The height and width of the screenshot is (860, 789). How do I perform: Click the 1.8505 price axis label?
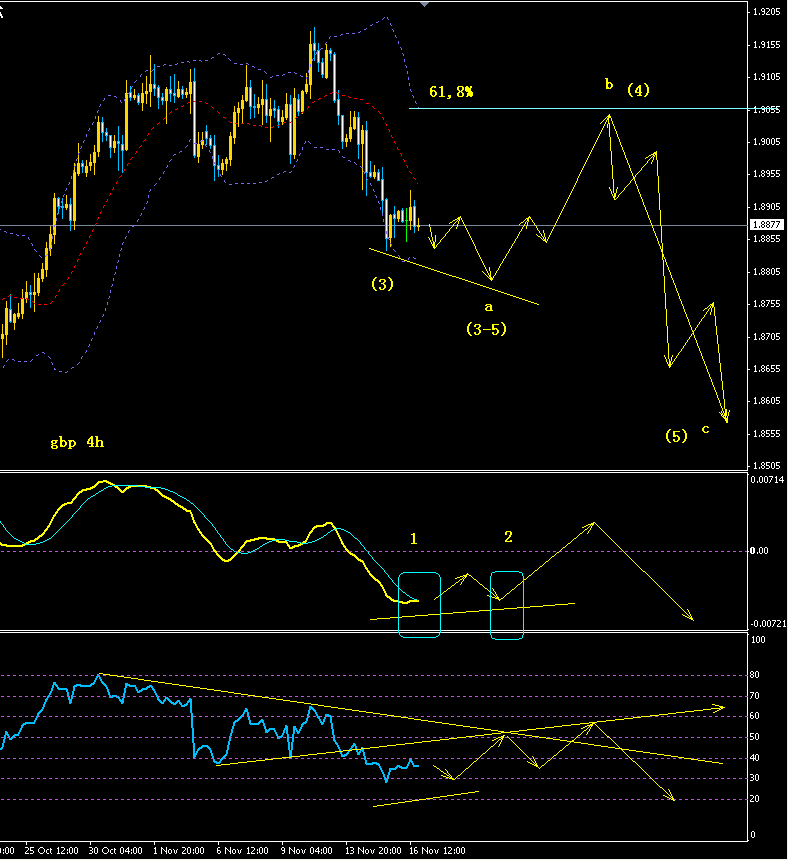coord(767,466)
